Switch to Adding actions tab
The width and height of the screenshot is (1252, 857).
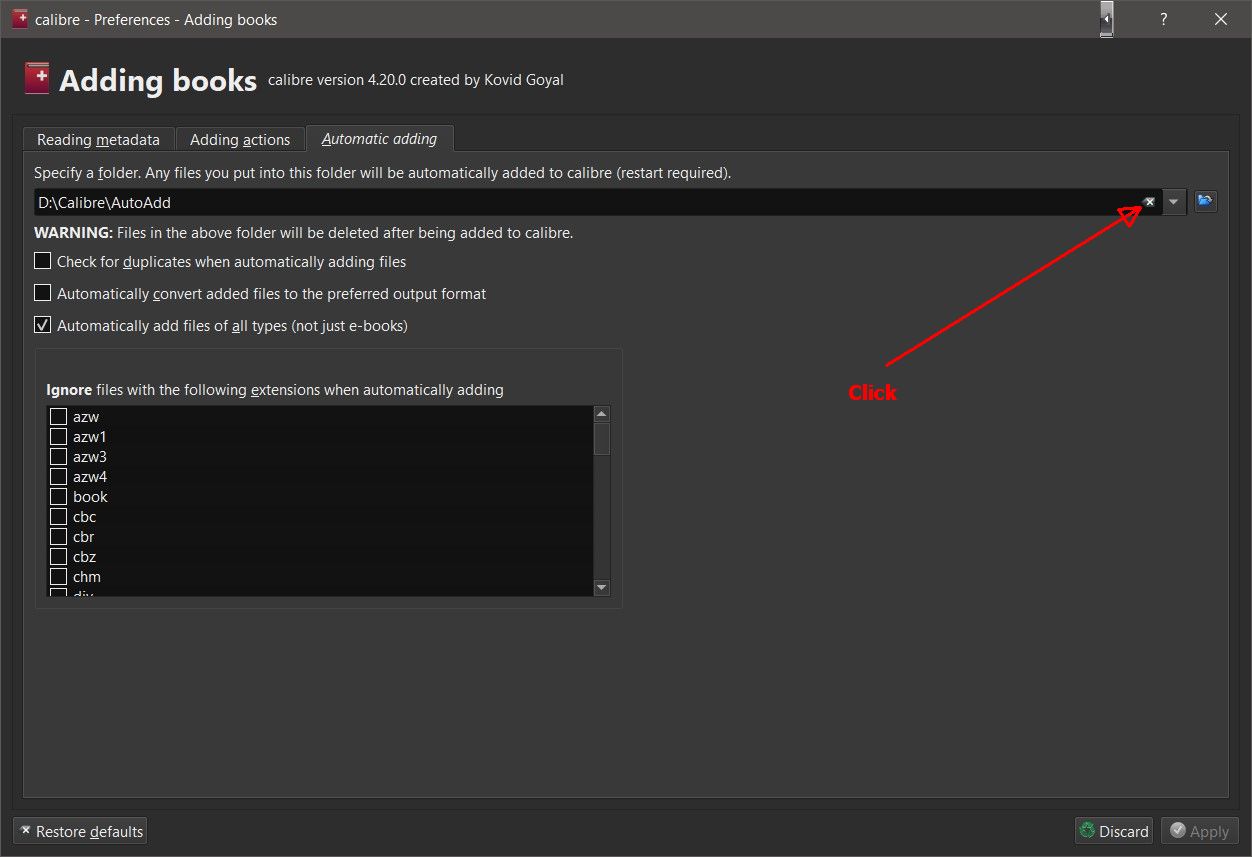240,139
